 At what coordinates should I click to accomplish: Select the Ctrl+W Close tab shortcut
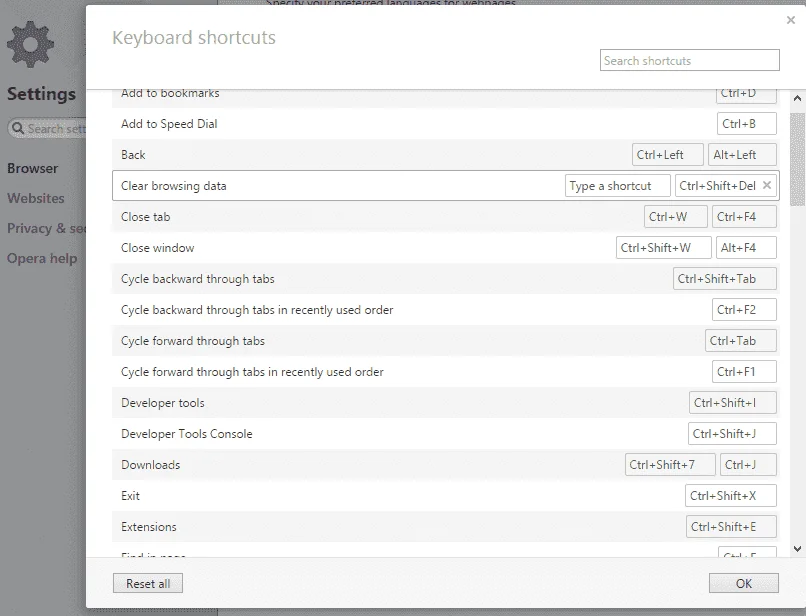675,216
